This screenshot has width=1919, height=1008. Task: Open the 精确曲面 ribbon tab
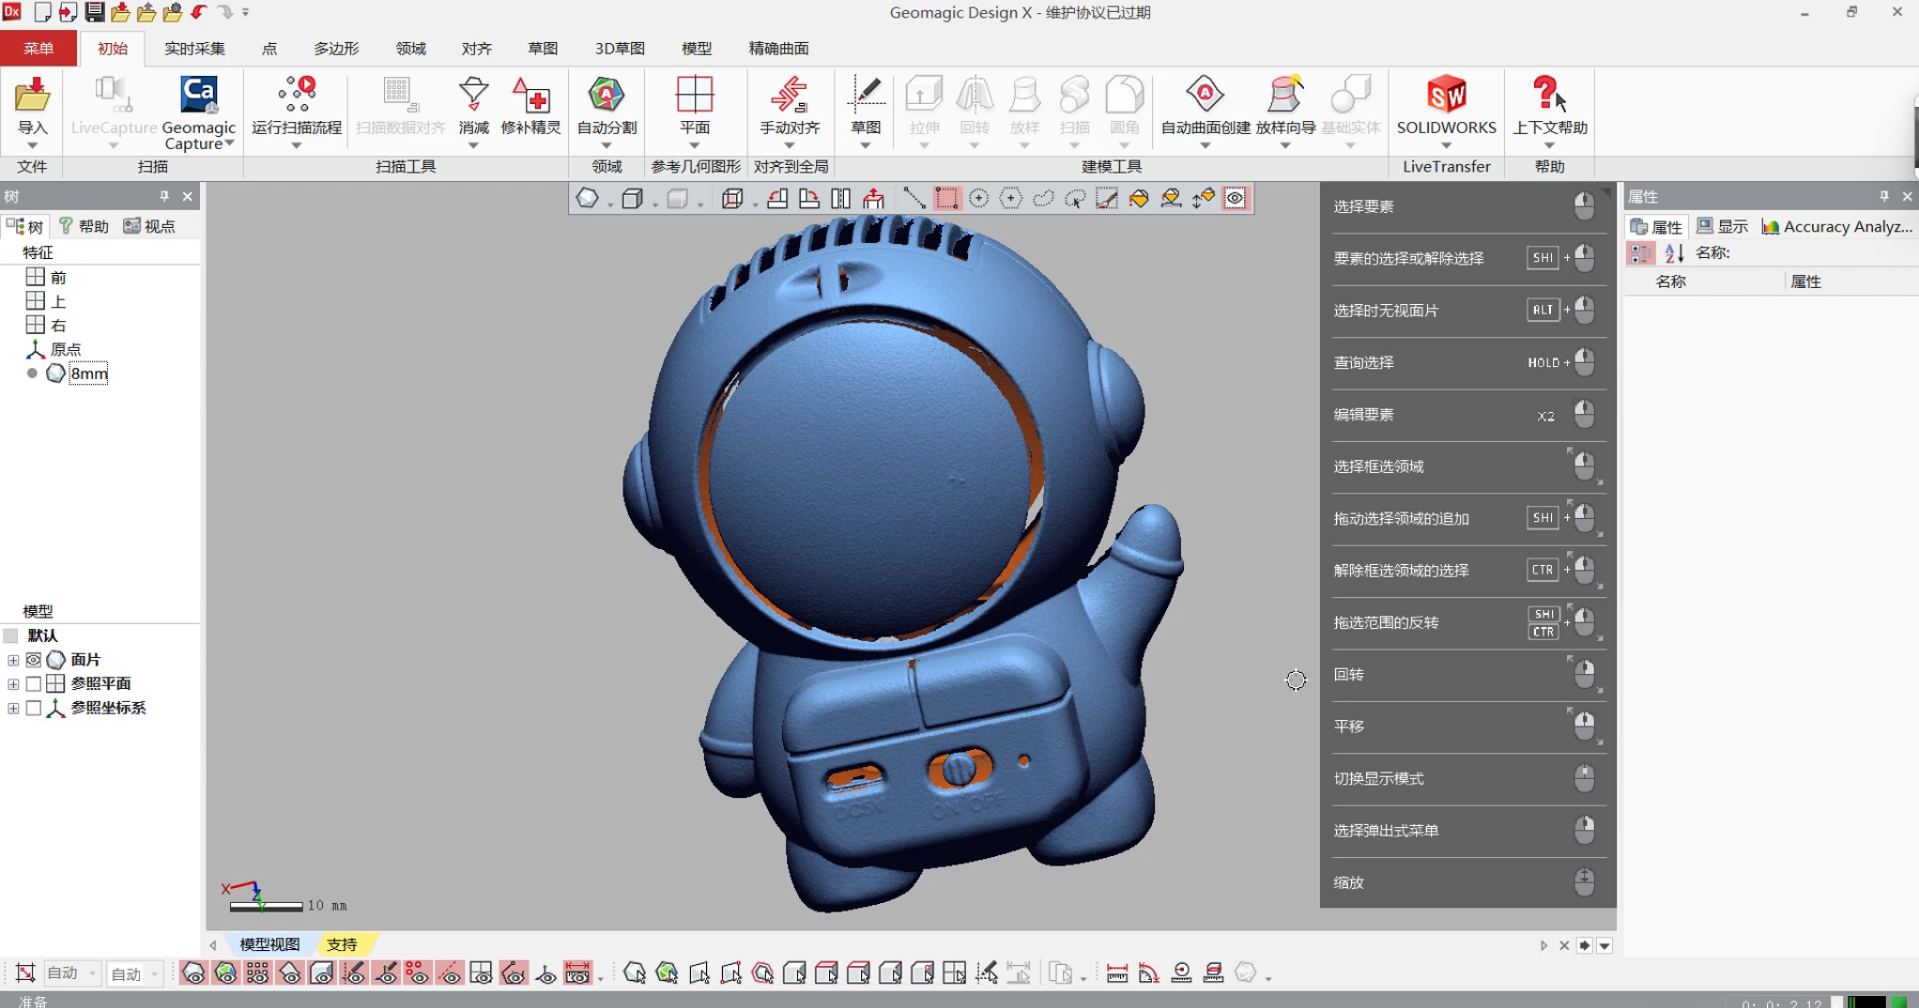tap(779, 48)
